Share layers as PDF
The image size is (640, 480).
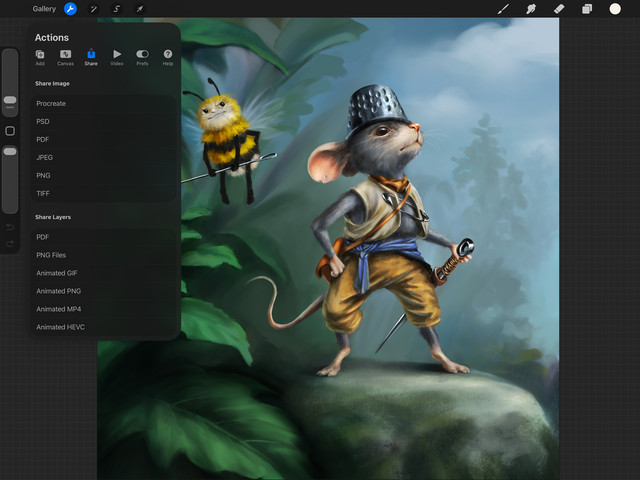click(104, 237)
